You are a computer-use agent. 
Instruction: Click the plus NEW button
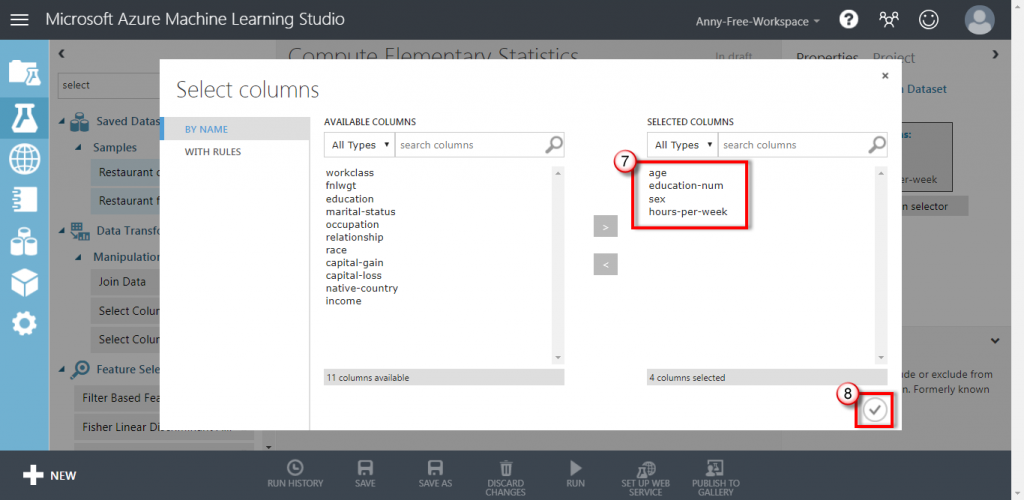50,475
